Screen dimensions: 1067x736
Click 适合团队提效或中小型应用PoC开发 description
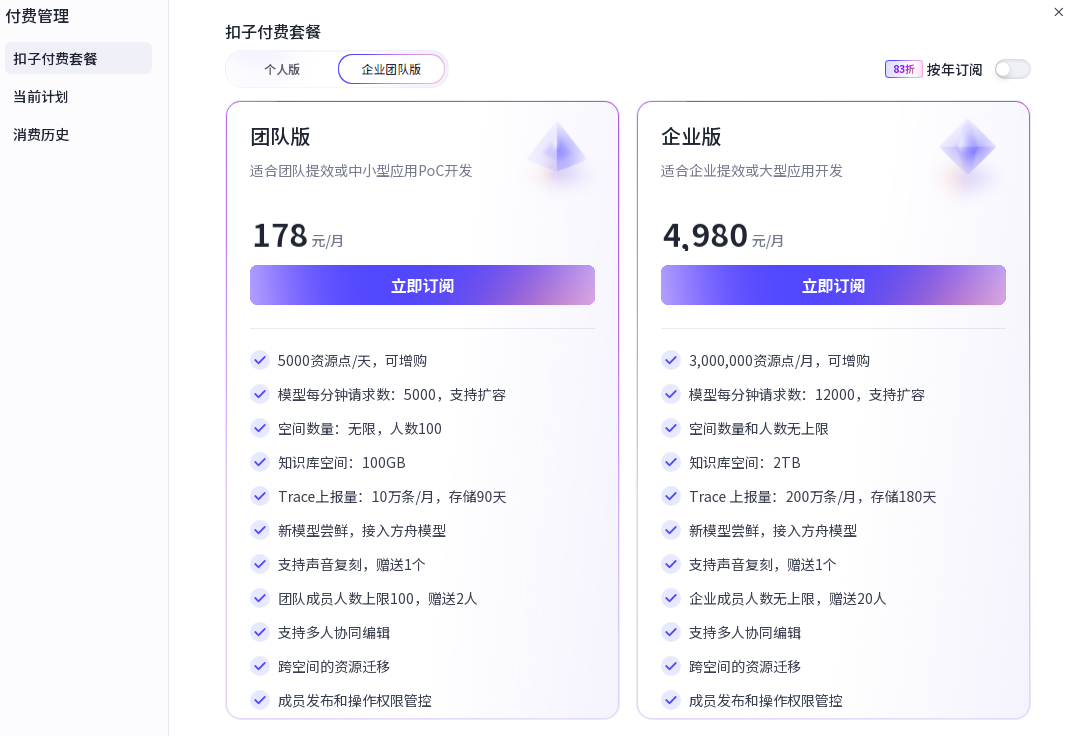[x=361, y=171]
